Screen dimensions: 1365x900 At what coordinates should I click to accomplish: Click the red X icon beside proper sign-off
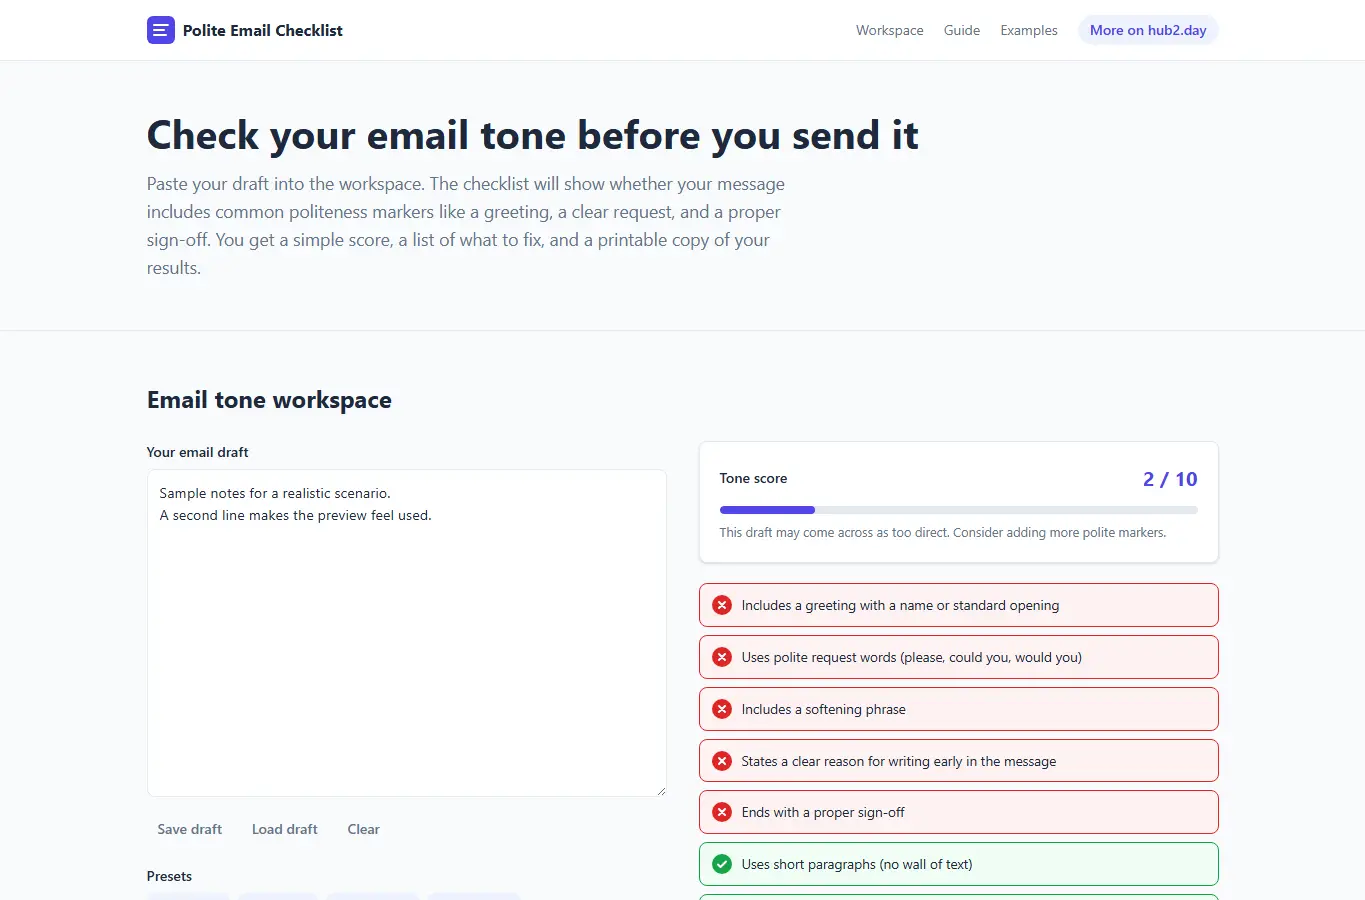click(722, 812)
